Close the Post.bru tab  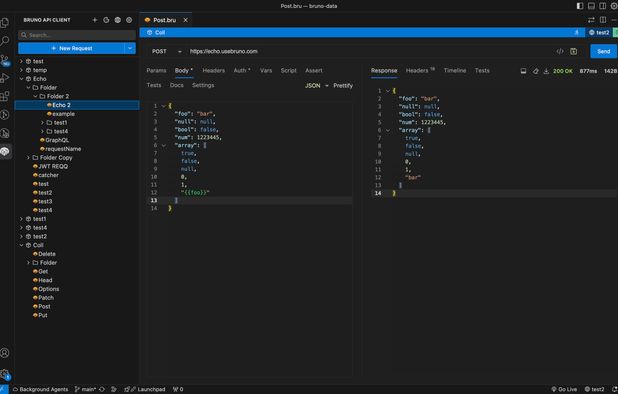185,20
